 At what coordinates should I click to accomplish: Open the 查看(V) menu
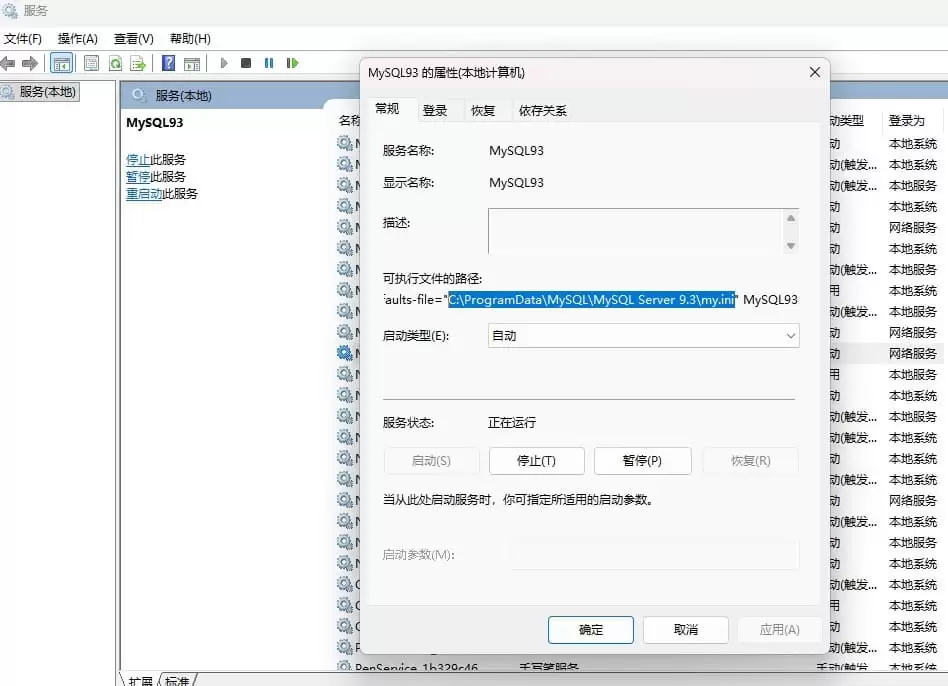[x=134, y=39]
